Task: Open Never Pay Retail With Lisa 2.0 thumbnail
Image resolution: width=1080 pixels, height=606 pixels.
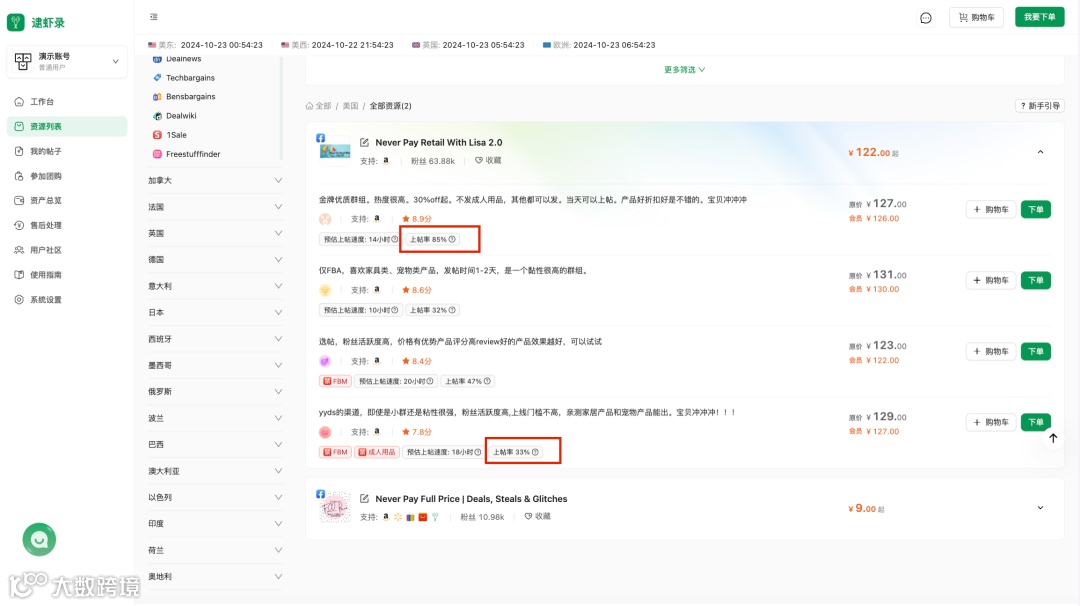Action: coord(335,150)
